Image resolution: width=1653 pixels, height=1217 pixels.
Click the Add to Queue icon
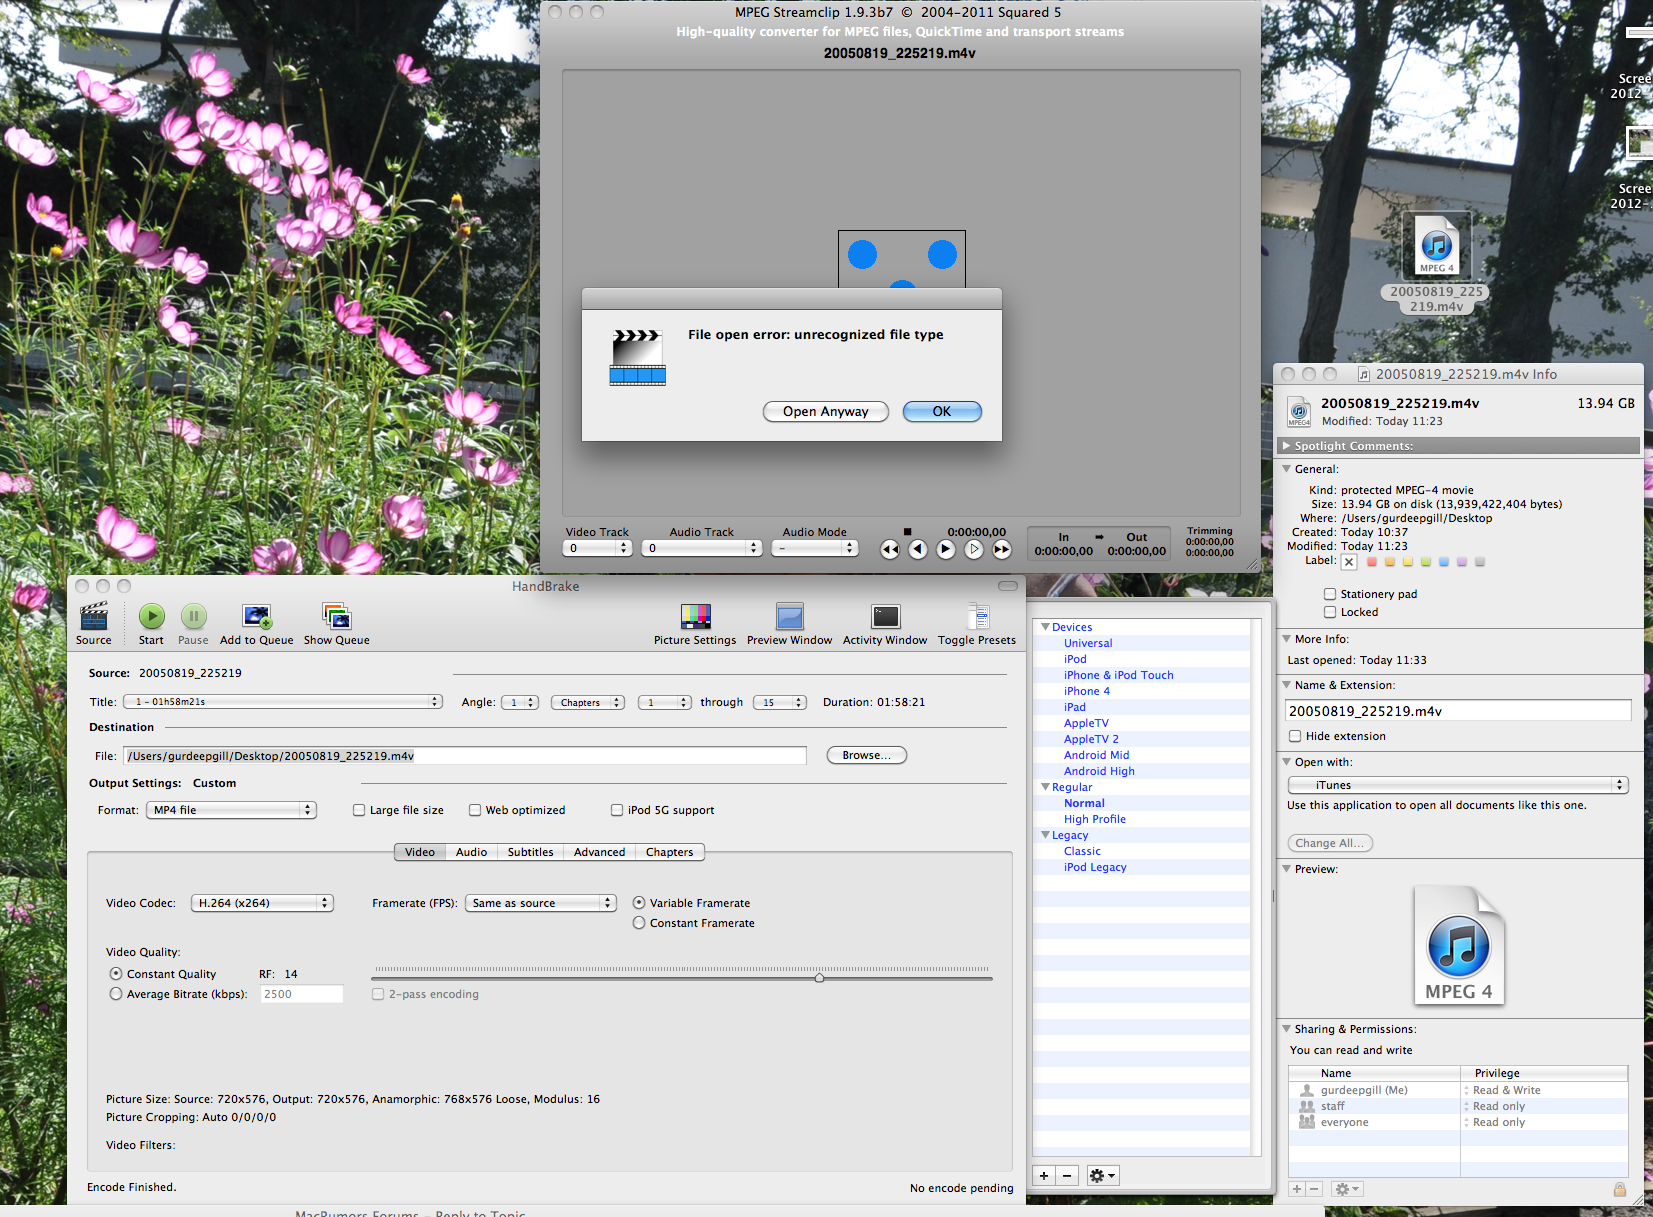pyautogui.click(x=257, y=616)
